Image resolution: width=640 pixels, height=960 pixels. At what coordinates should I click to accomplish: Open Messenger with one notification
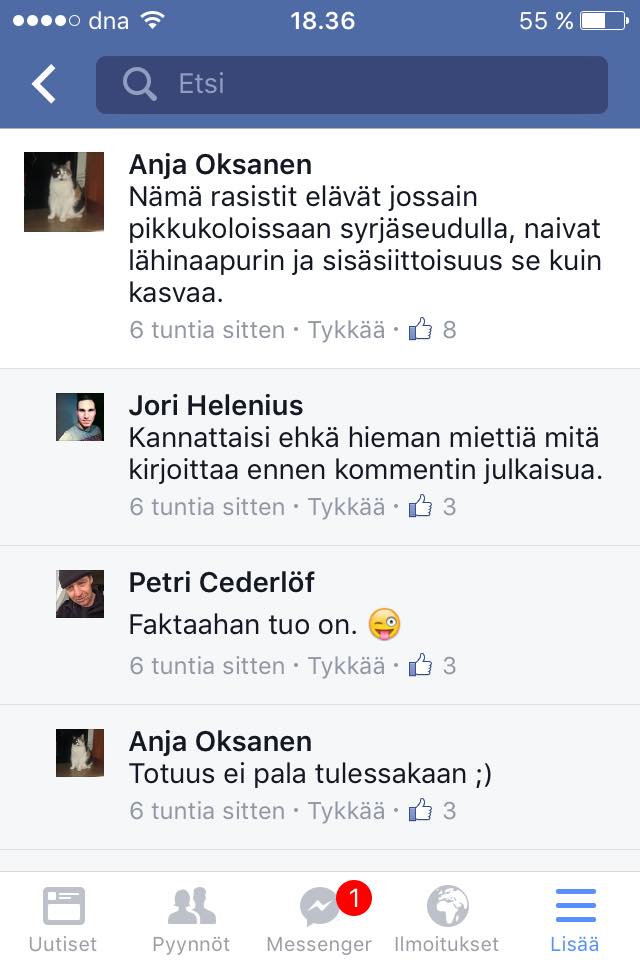tap(319, 919)
